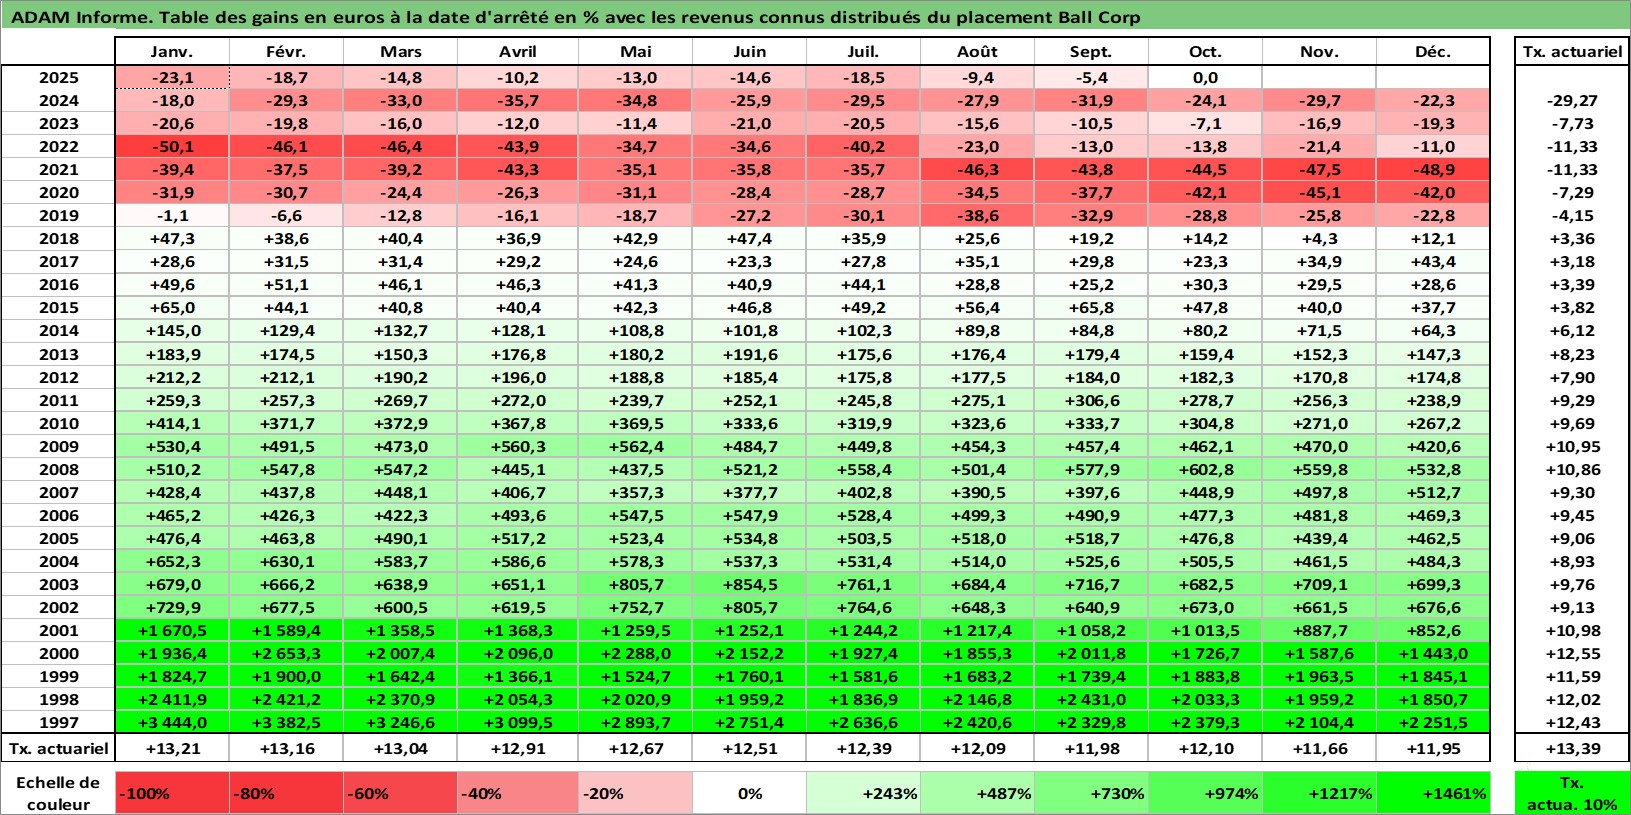Select the 'Janv.' column header
This screenshot has height=815, width=1631.
173,52
